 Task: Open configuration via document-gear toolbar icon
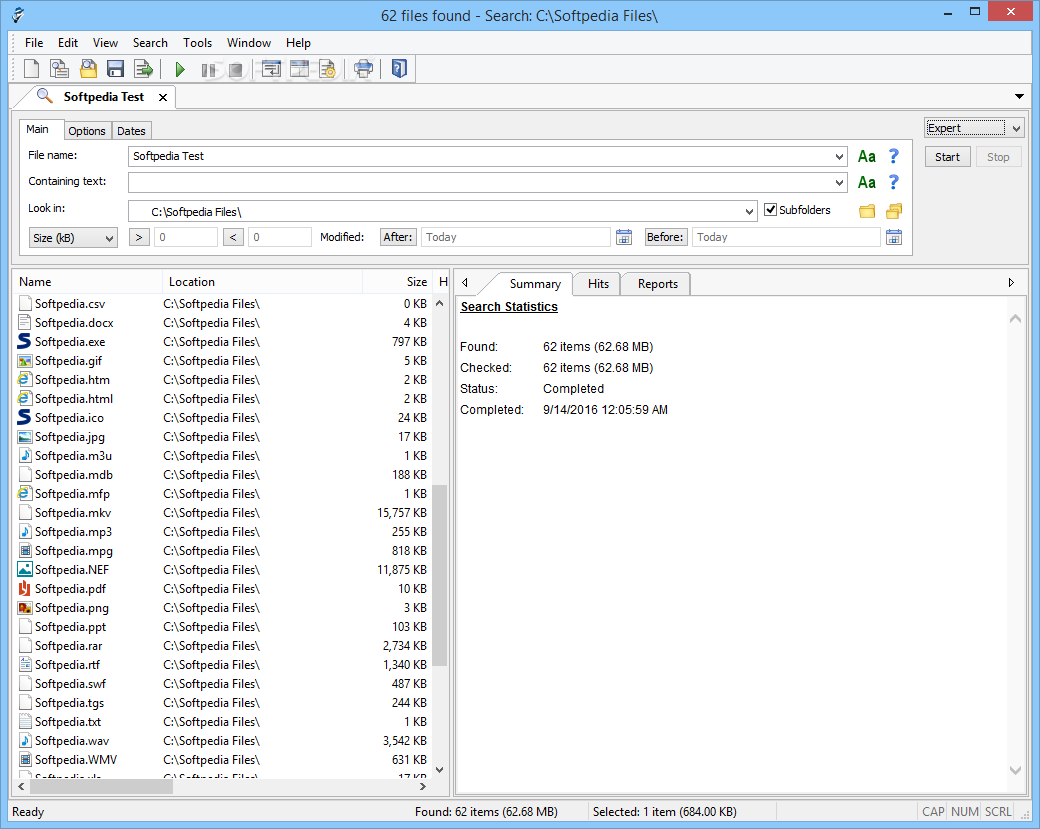click(327, 69)
